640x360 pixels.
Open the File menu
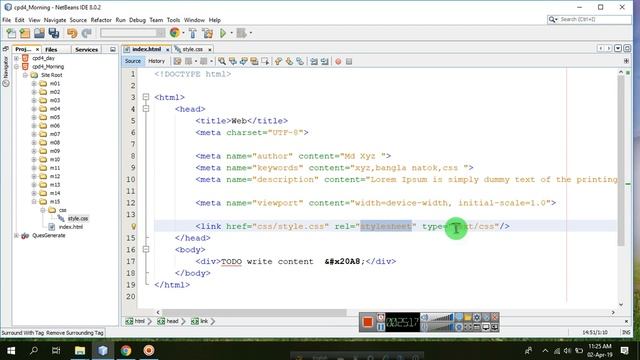7,20
